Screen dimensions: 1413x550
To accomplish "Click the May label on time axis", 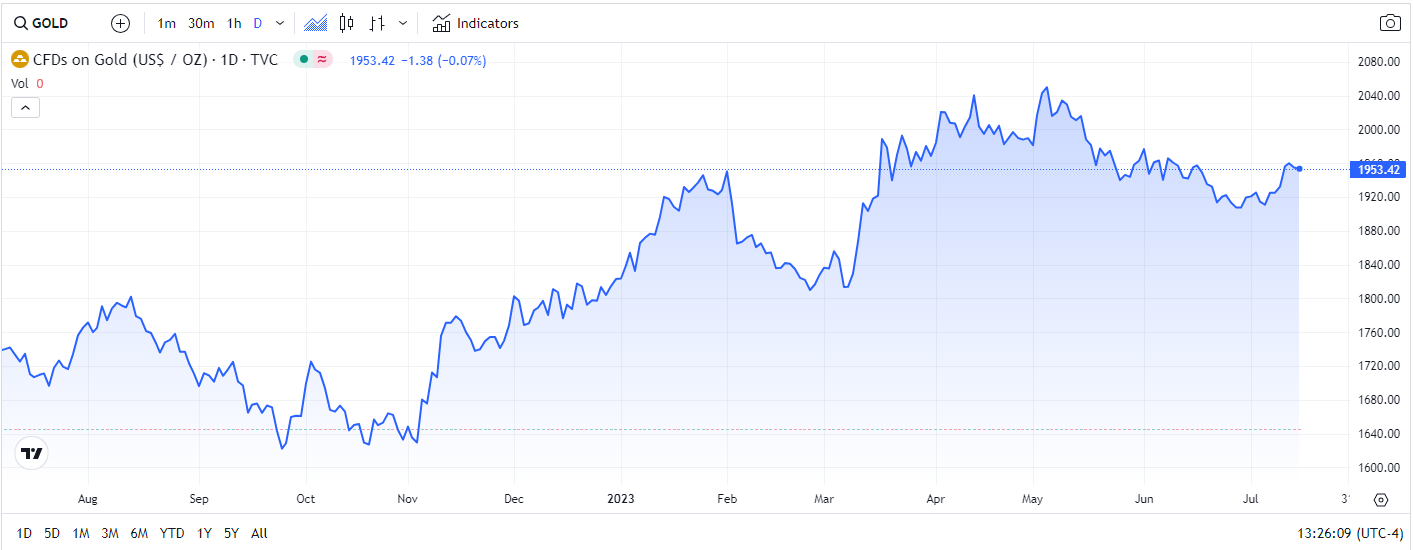I will click(x=1033, y=498).
